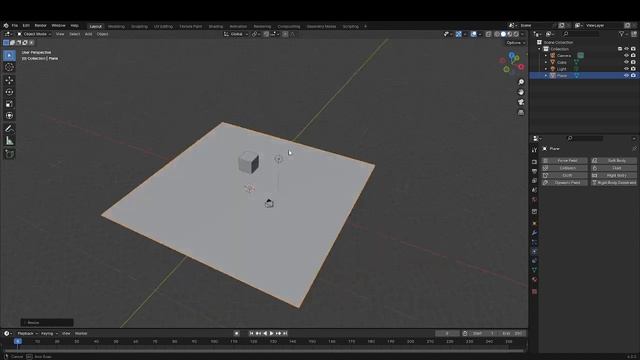Add Rigid Body physics
This screenshot has width=640, height=360.
click(x=613, y=175)
